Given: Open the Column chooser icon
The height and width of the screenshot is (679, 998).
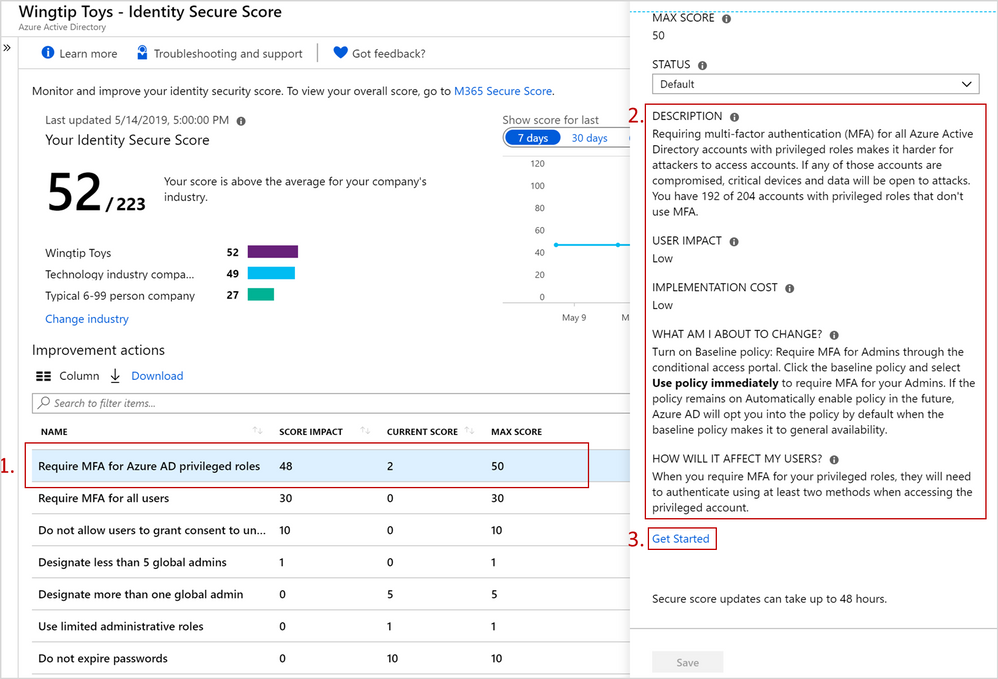Looking at the screenshot, I should point(44,376).
